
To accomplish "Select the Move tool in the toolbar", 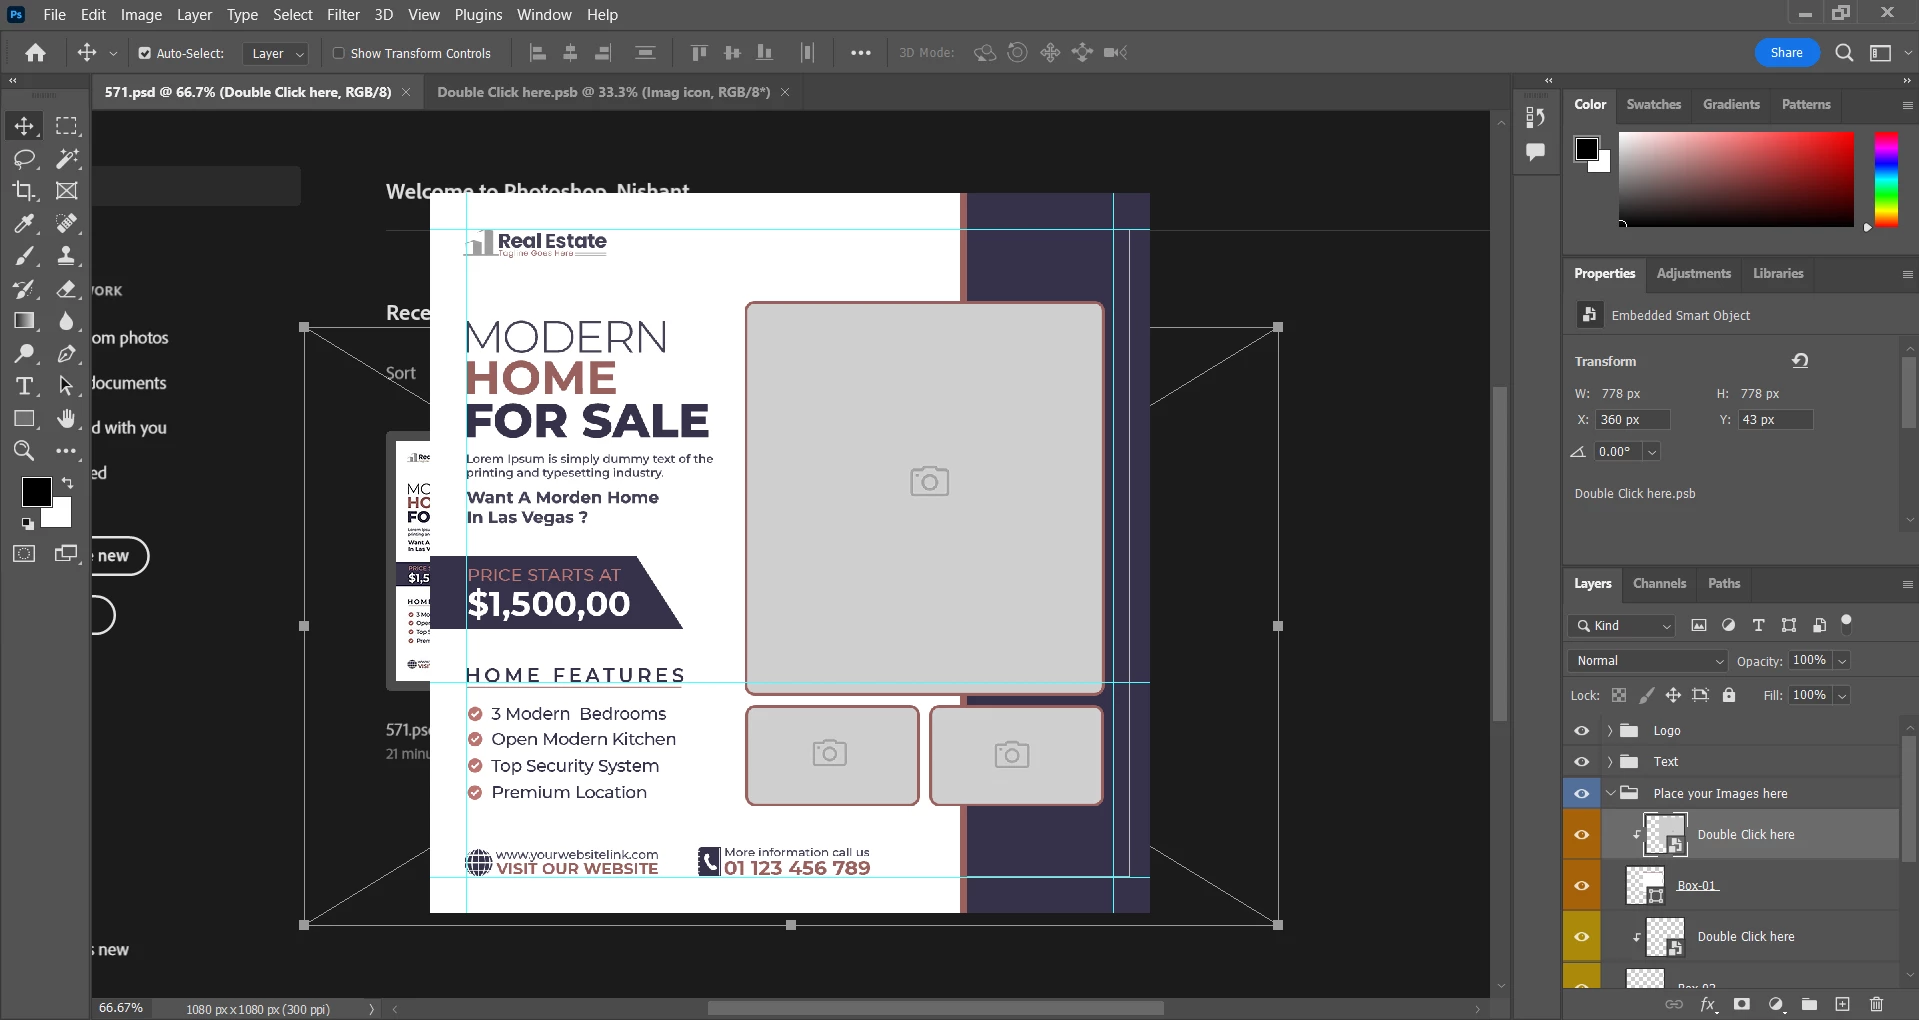I will tap(24, 126).
